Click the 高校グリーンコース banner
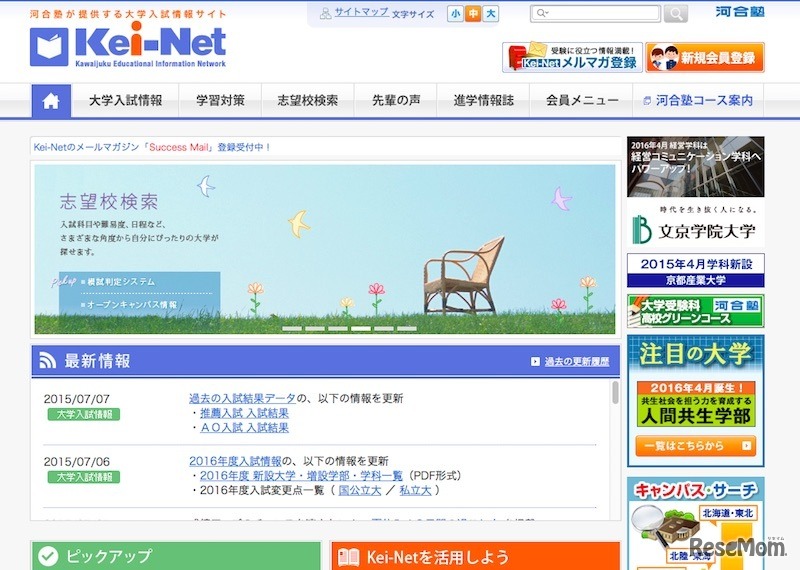The image size is (800, 570). (695, 311)
